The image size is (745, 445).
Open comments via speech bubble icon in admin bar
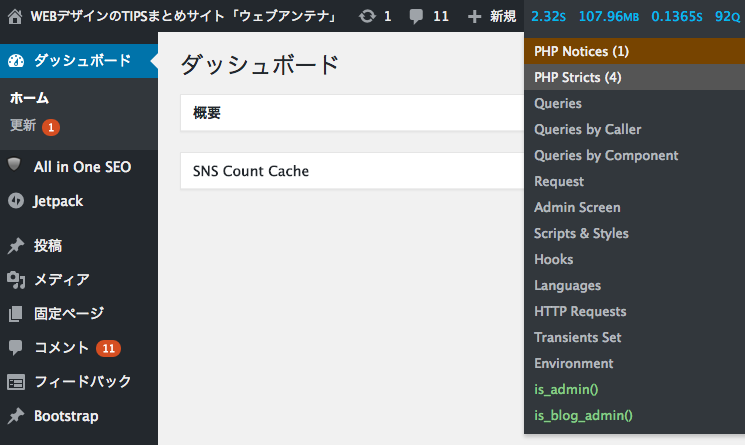pos(416,17)
